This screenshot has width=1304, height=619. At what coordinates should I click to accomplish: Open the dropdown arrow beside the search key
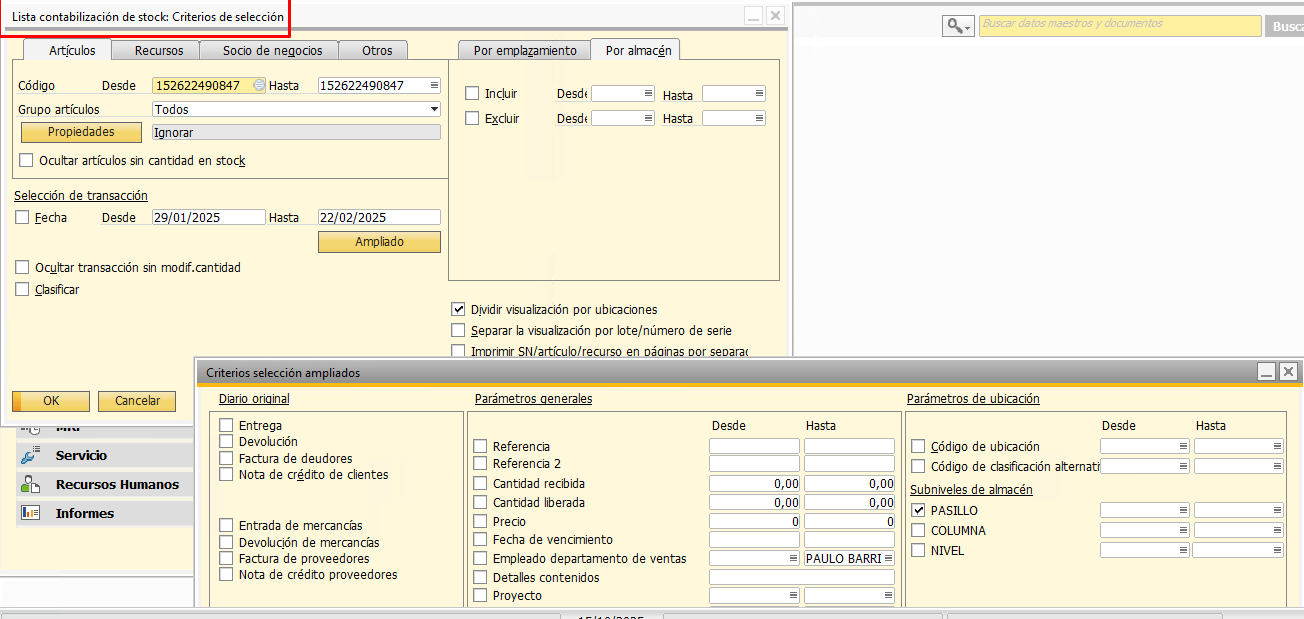coord(968,27)
